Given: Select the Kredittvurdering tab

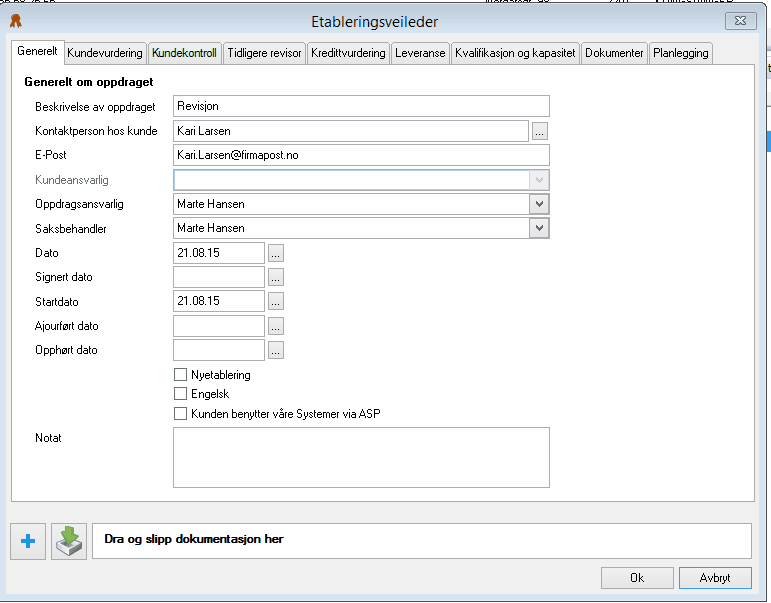Looking at the screenshot, I should (348, 53).
